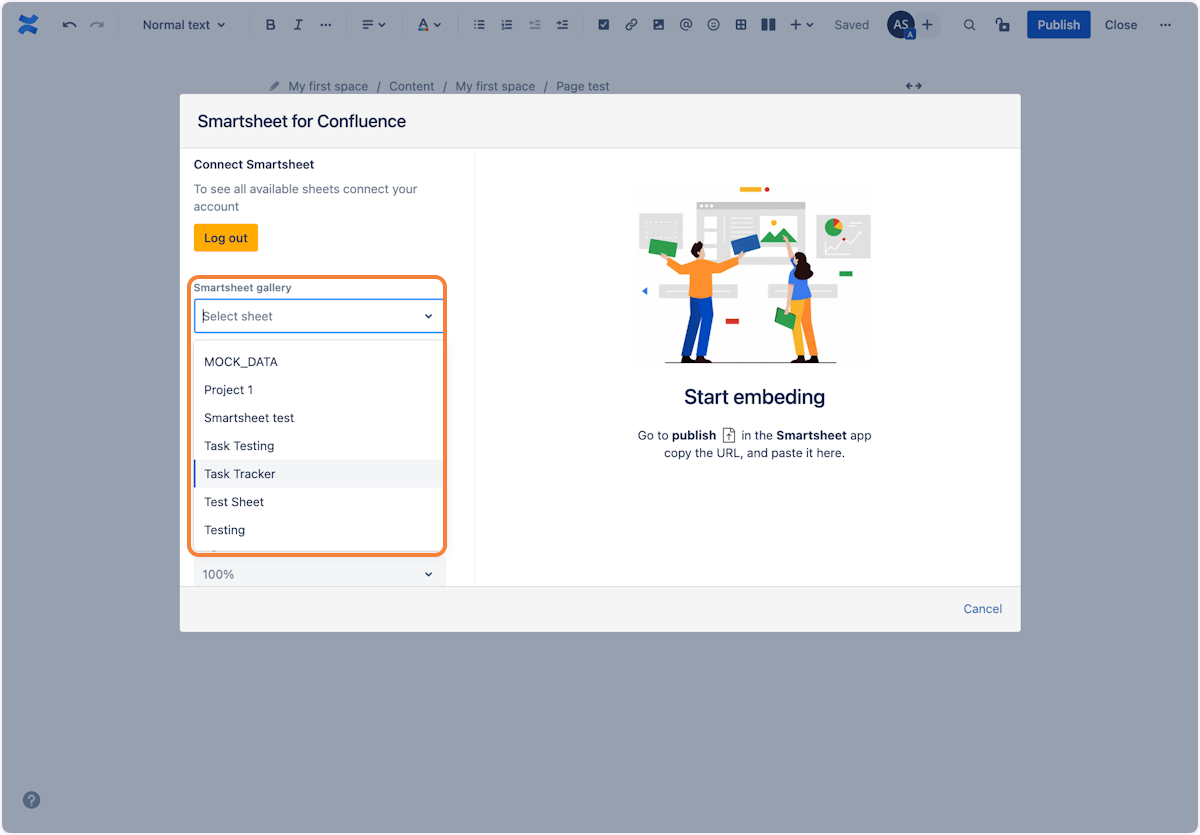The image size is (1200, 835).
Task: Open page restrictions lock icon
Action: 1002,25
